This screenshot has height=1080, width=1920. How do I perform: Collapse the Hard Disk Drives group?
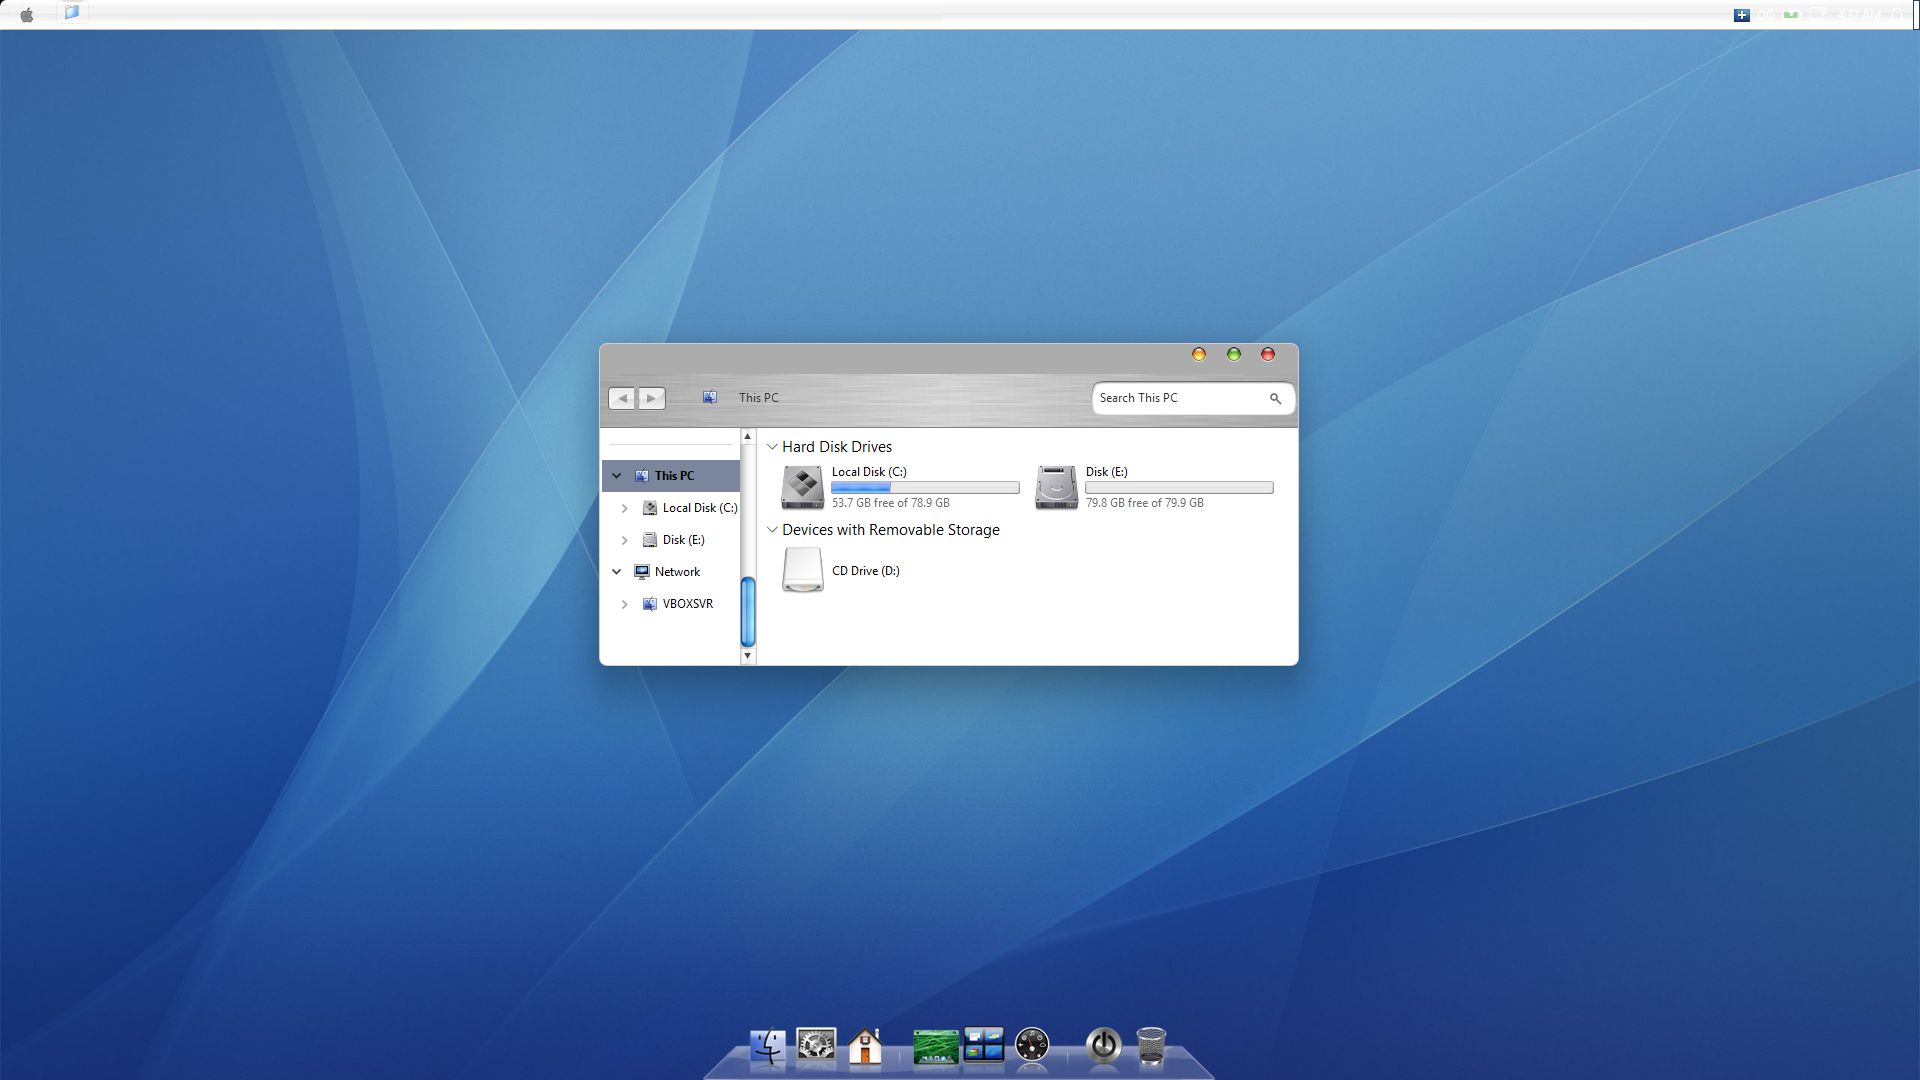(x=772, y=447)
